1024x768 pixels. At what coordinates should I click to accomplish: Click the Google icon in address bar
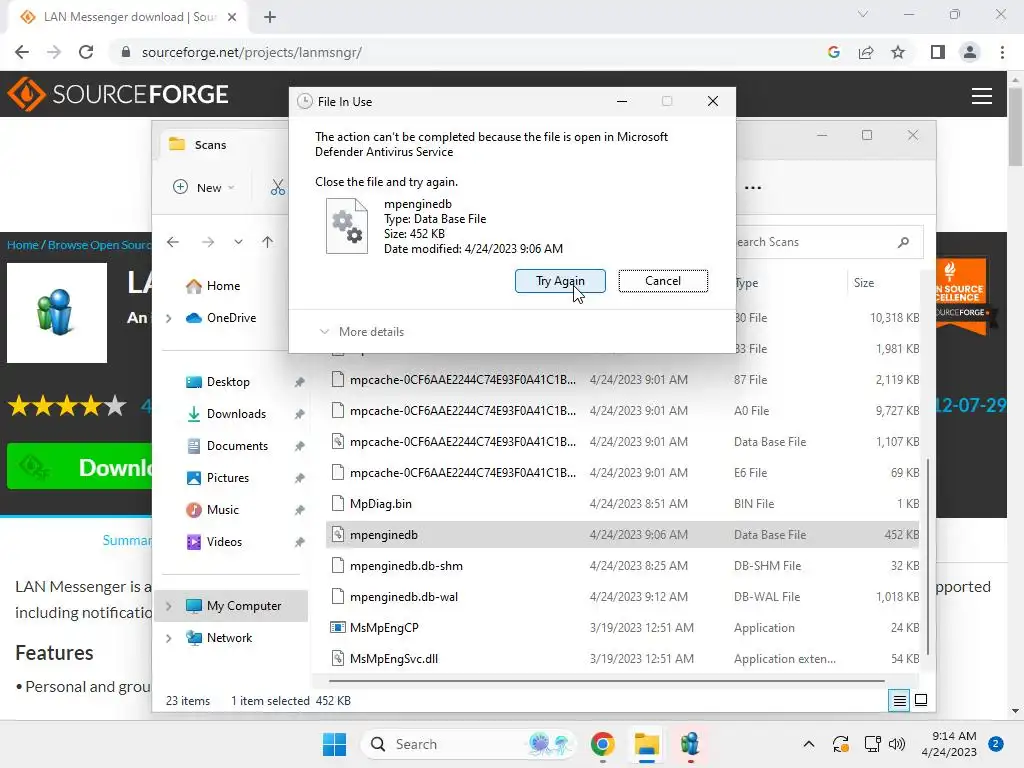tap(833, 52)
